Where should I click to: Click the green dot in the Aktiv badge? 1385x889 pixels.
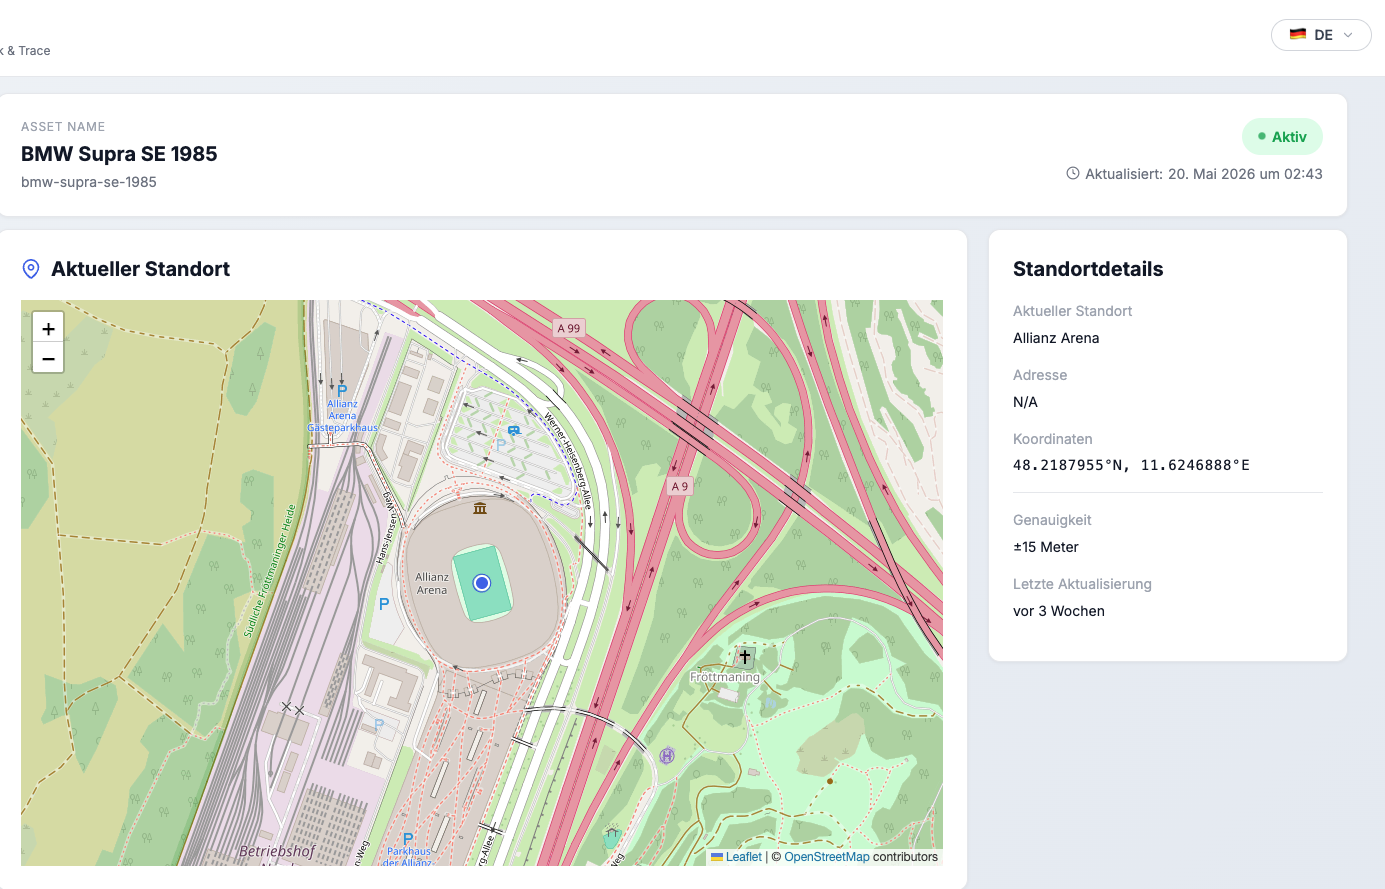[x=1262, y=136]
